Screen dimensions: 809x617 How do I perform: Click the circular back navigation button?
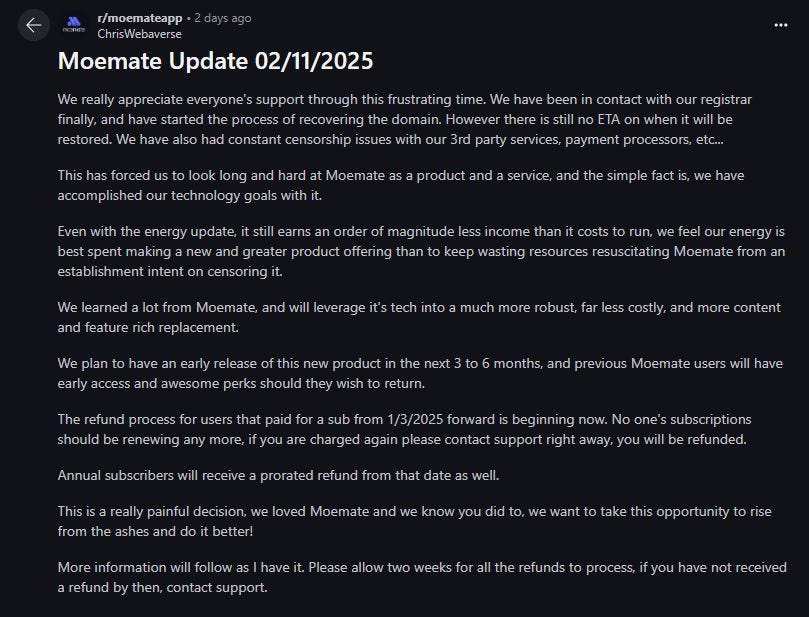click(33, 25)
